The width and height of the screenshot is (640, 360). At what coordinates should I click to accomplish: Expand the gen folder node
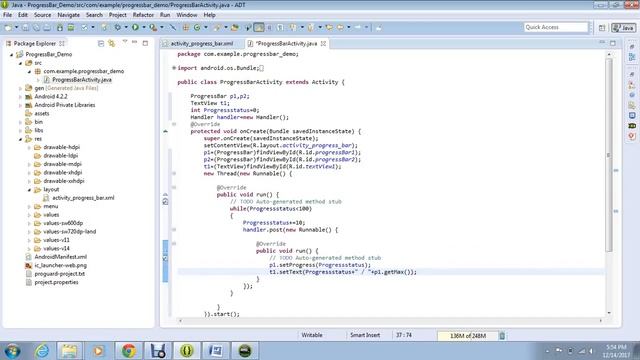[x=20, y=88]
